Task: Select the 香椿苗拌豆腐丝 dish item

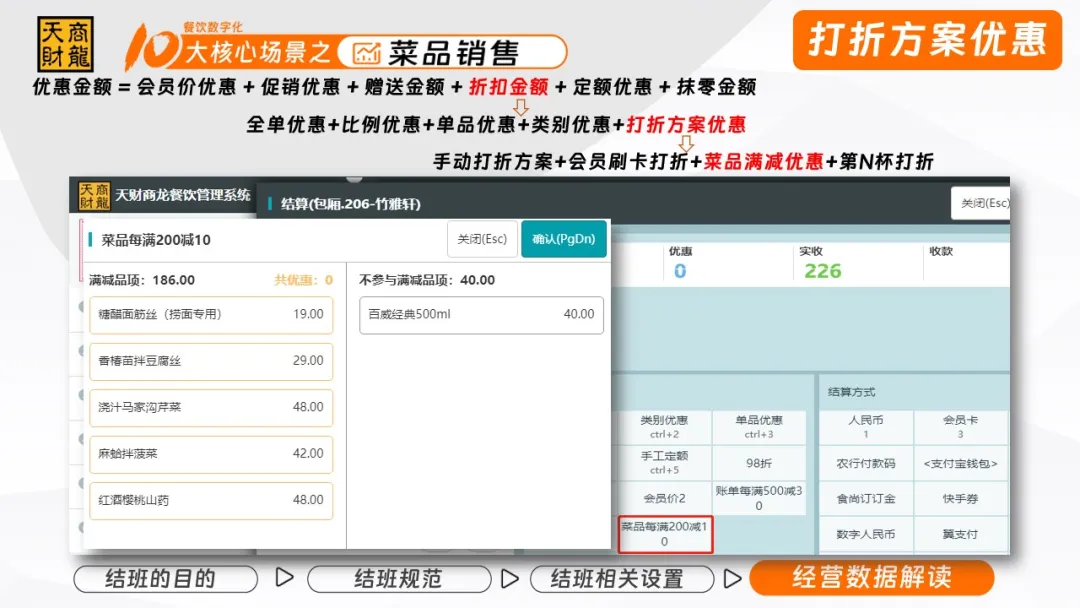Action: (211, 361)
